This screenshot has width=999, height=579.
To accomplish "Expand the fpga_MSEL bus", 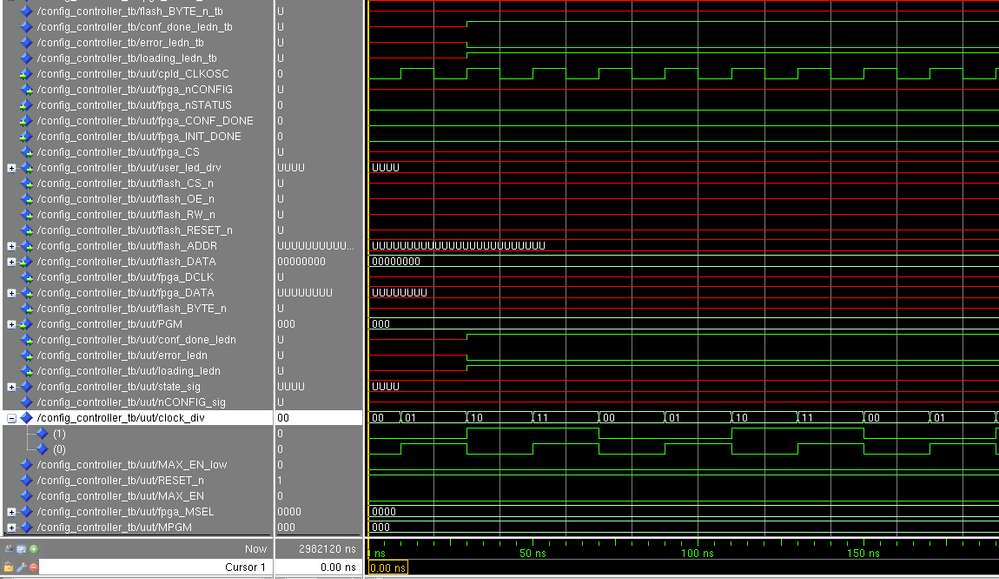I will pyautogui.click(x=12, y=512).
